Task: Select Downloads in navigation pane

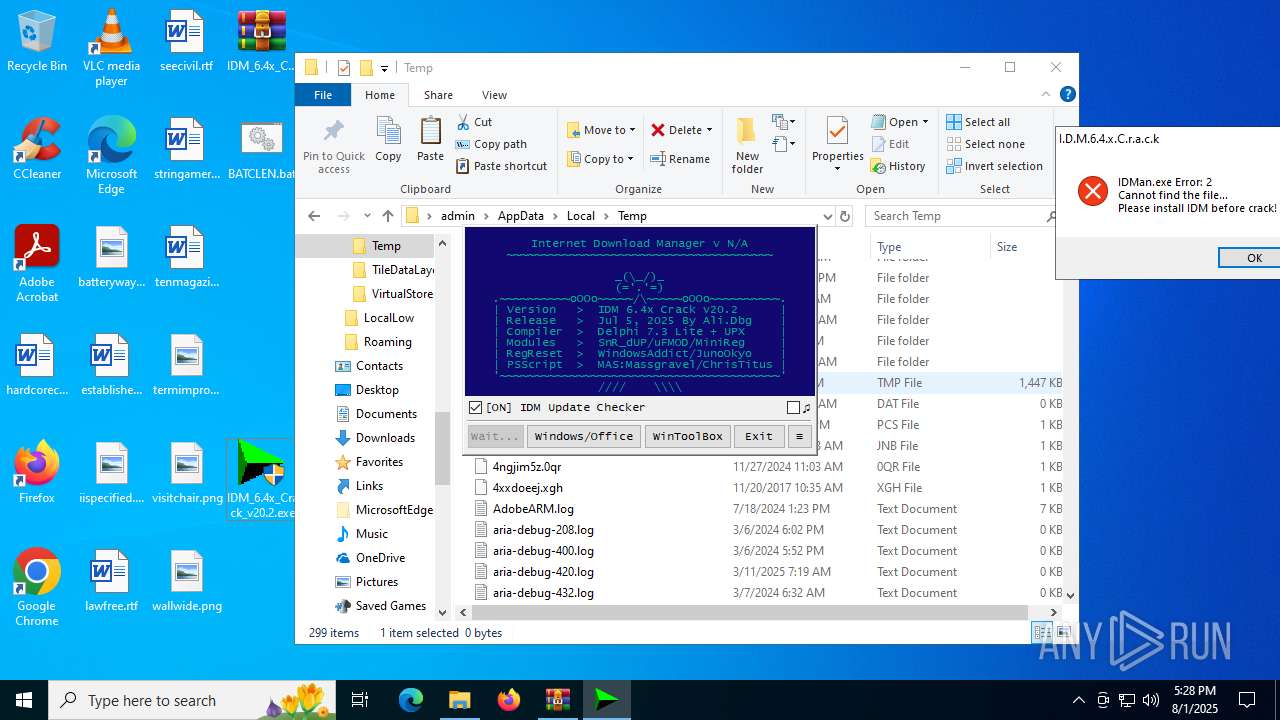Action: (x=385, y=438)
